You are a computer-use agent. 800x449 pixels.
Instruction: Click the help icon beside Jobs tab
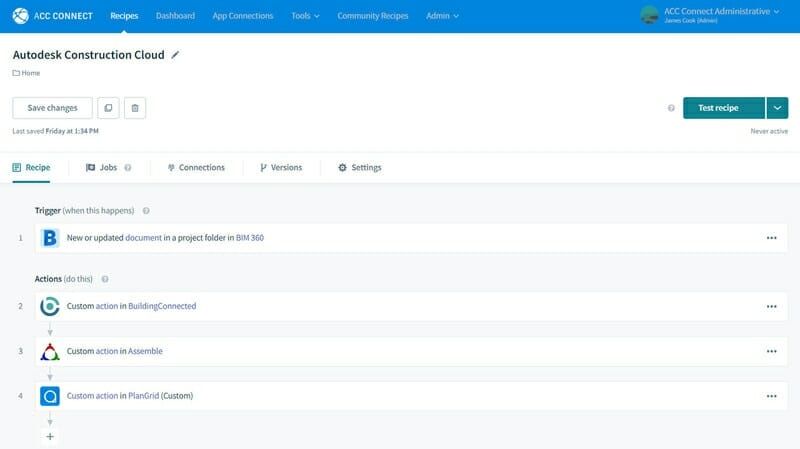tap(128, 167)
